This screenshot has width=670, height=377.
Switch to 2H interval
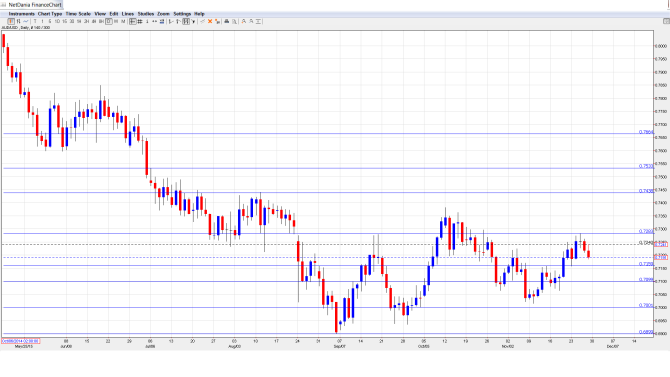click(x=86, y=21)
